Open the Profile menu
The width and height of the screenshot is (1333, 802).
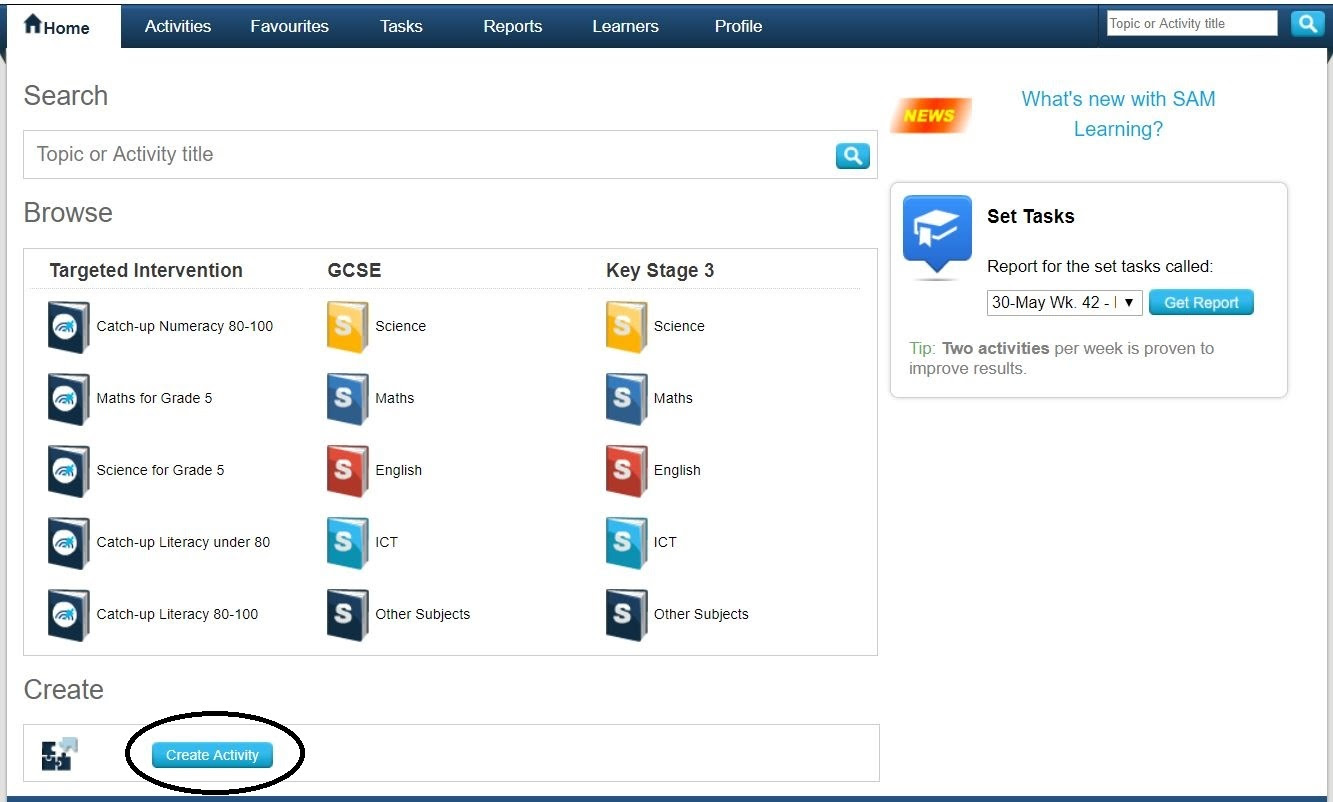pos(739,27)
